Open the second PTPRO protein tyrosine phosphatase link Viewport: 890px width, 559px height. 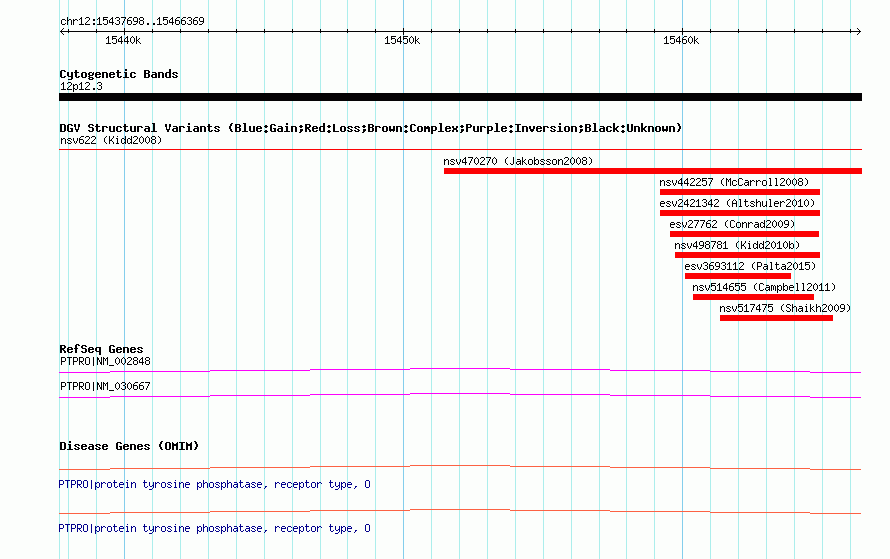tap(215, 528)
